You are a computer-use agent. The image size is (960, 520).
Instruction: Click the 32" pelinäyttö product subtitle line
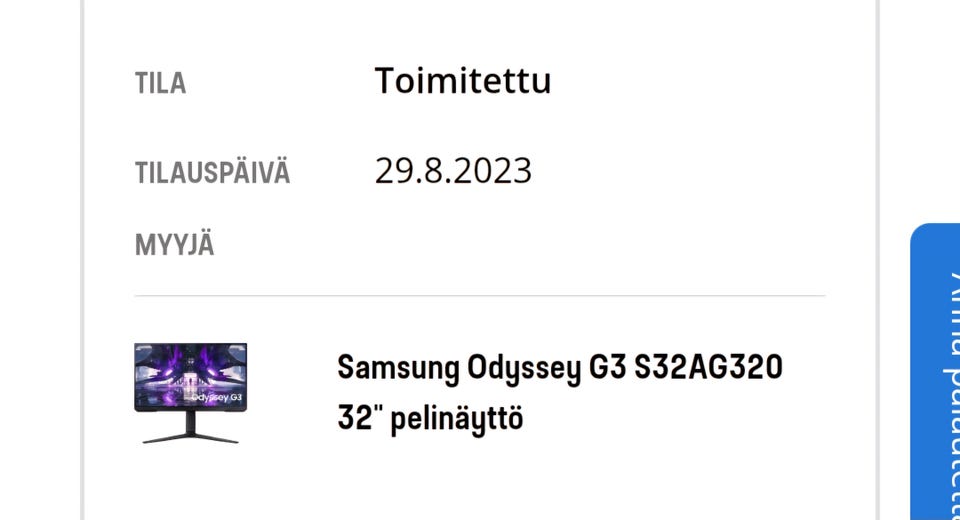(430, 418)
